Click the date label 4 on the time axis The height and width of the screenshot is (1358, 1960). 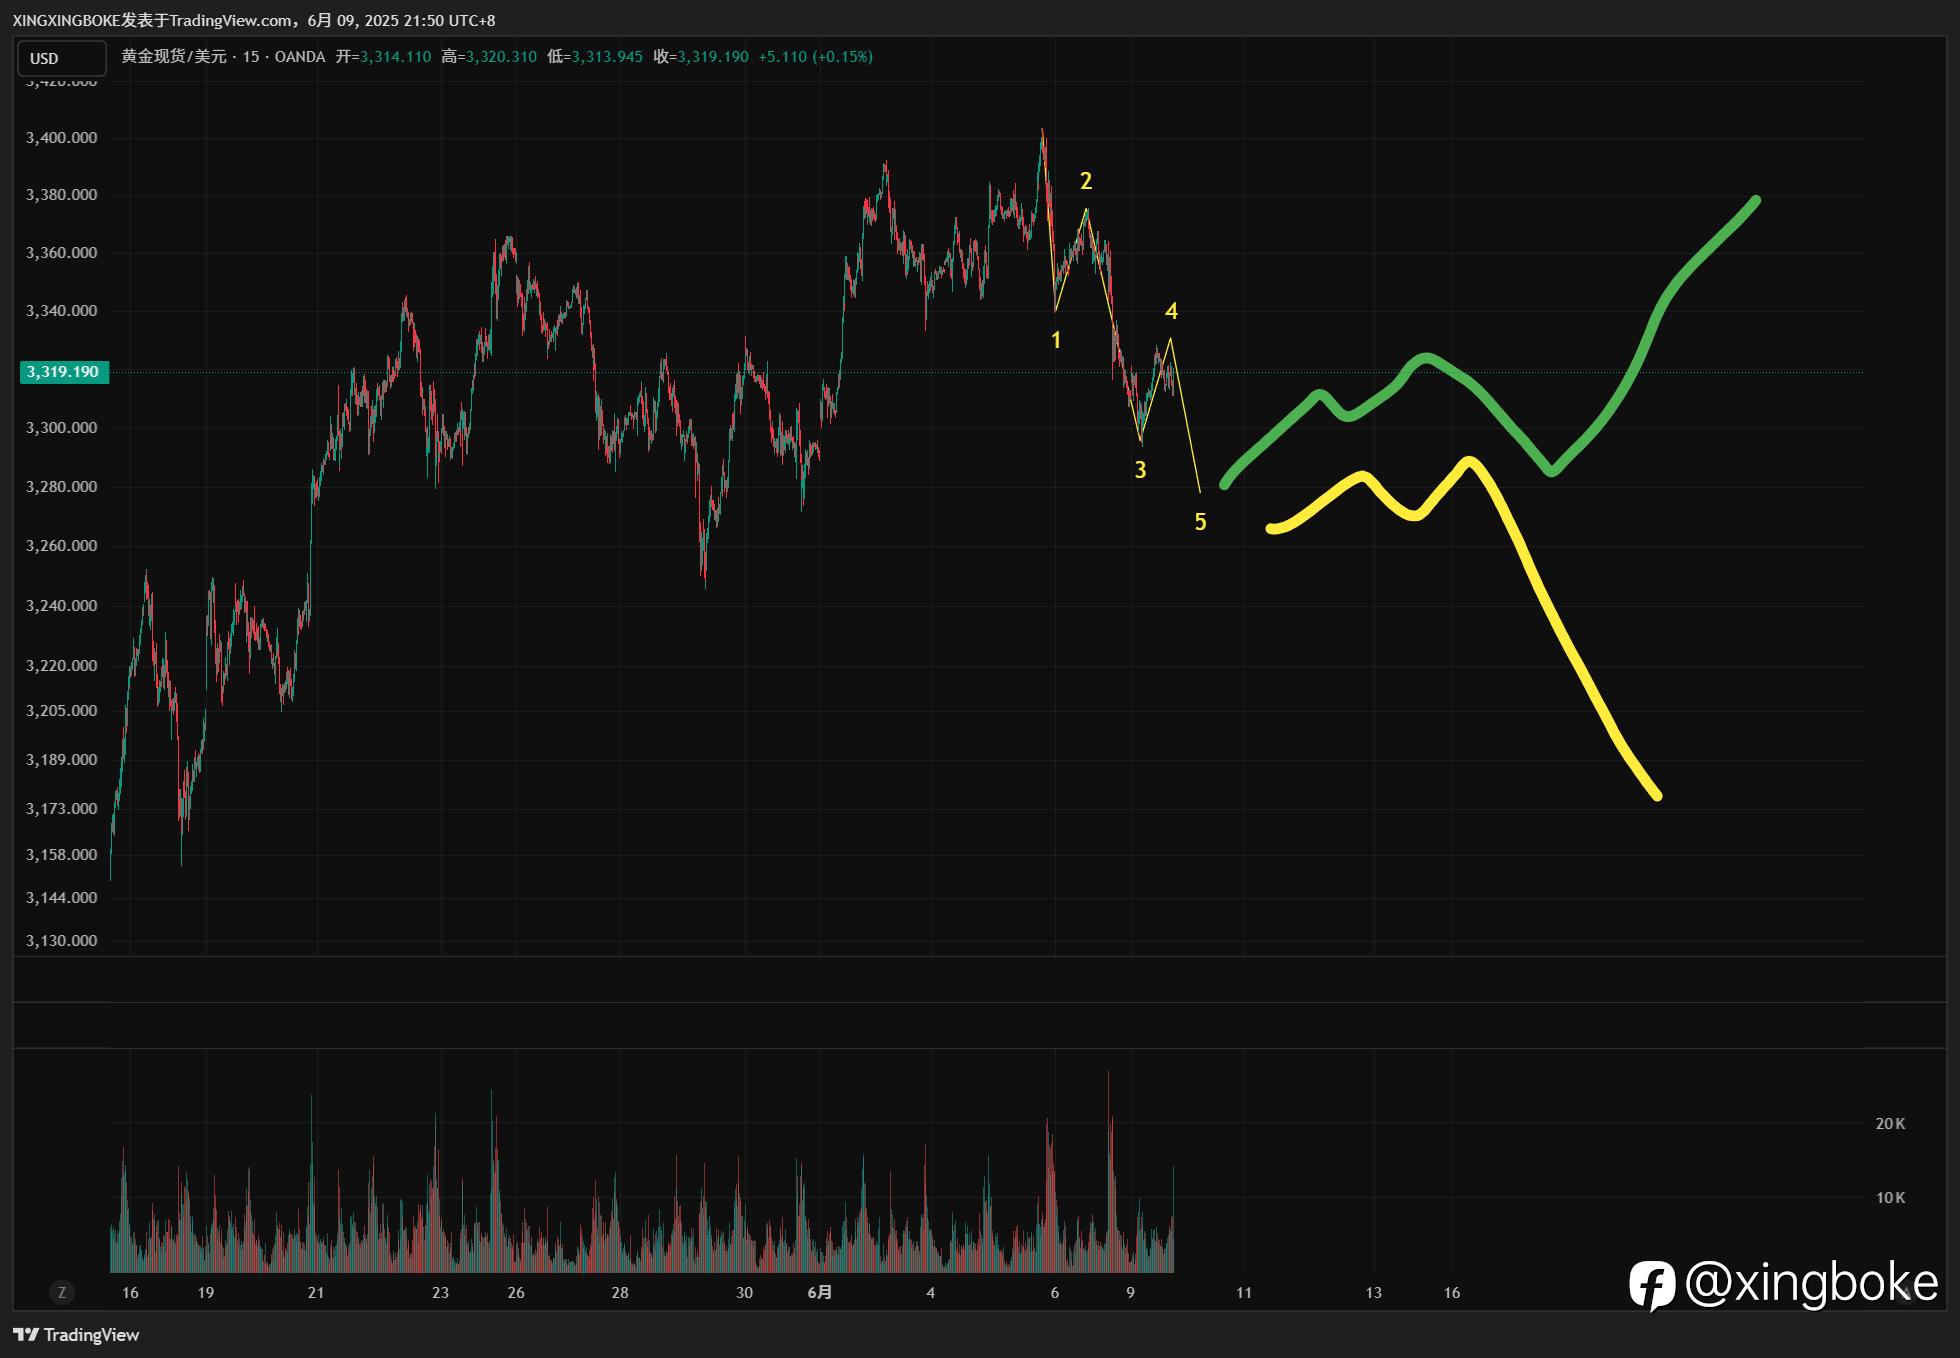(931, 1293)
